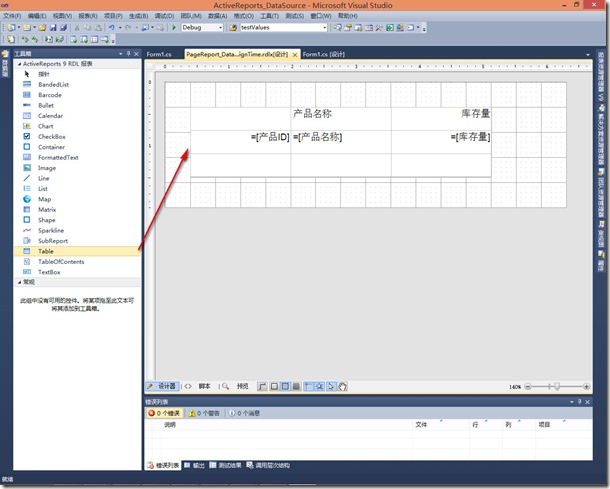Click the Open File folder icon
The height and width of the screenshot is (489, 610).
tap(42, 28)
